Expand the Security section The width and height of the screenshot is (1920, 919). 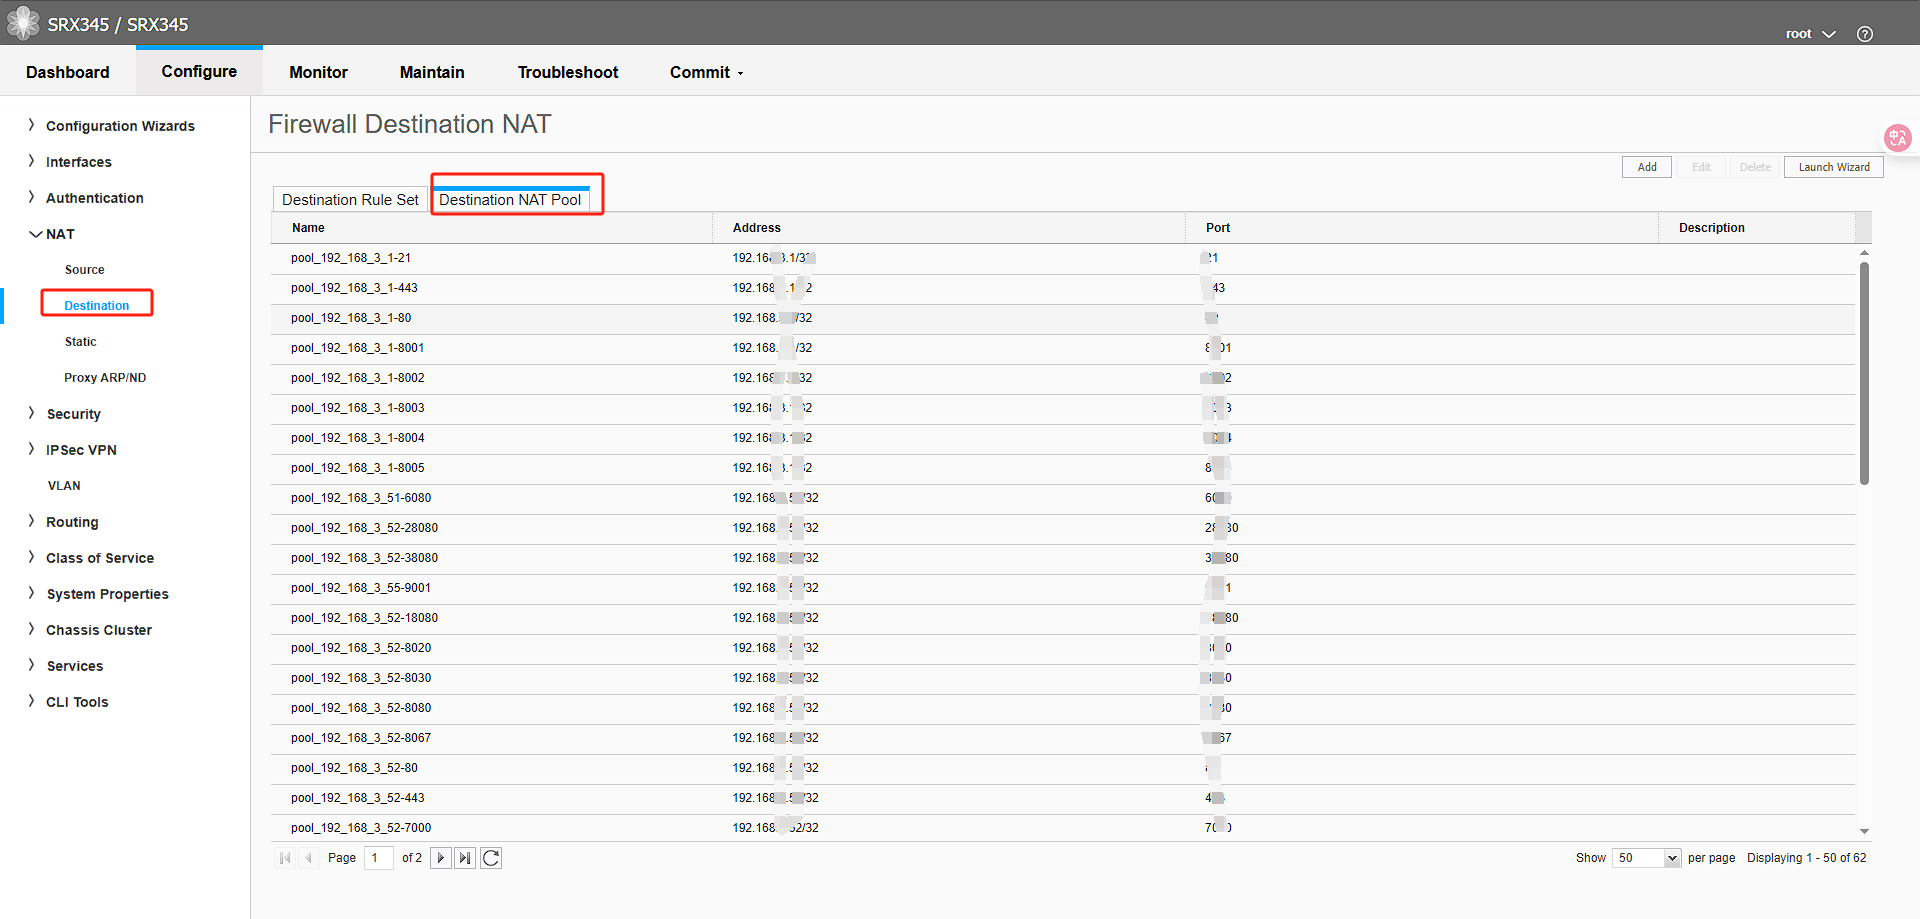[x=73, y=413]
